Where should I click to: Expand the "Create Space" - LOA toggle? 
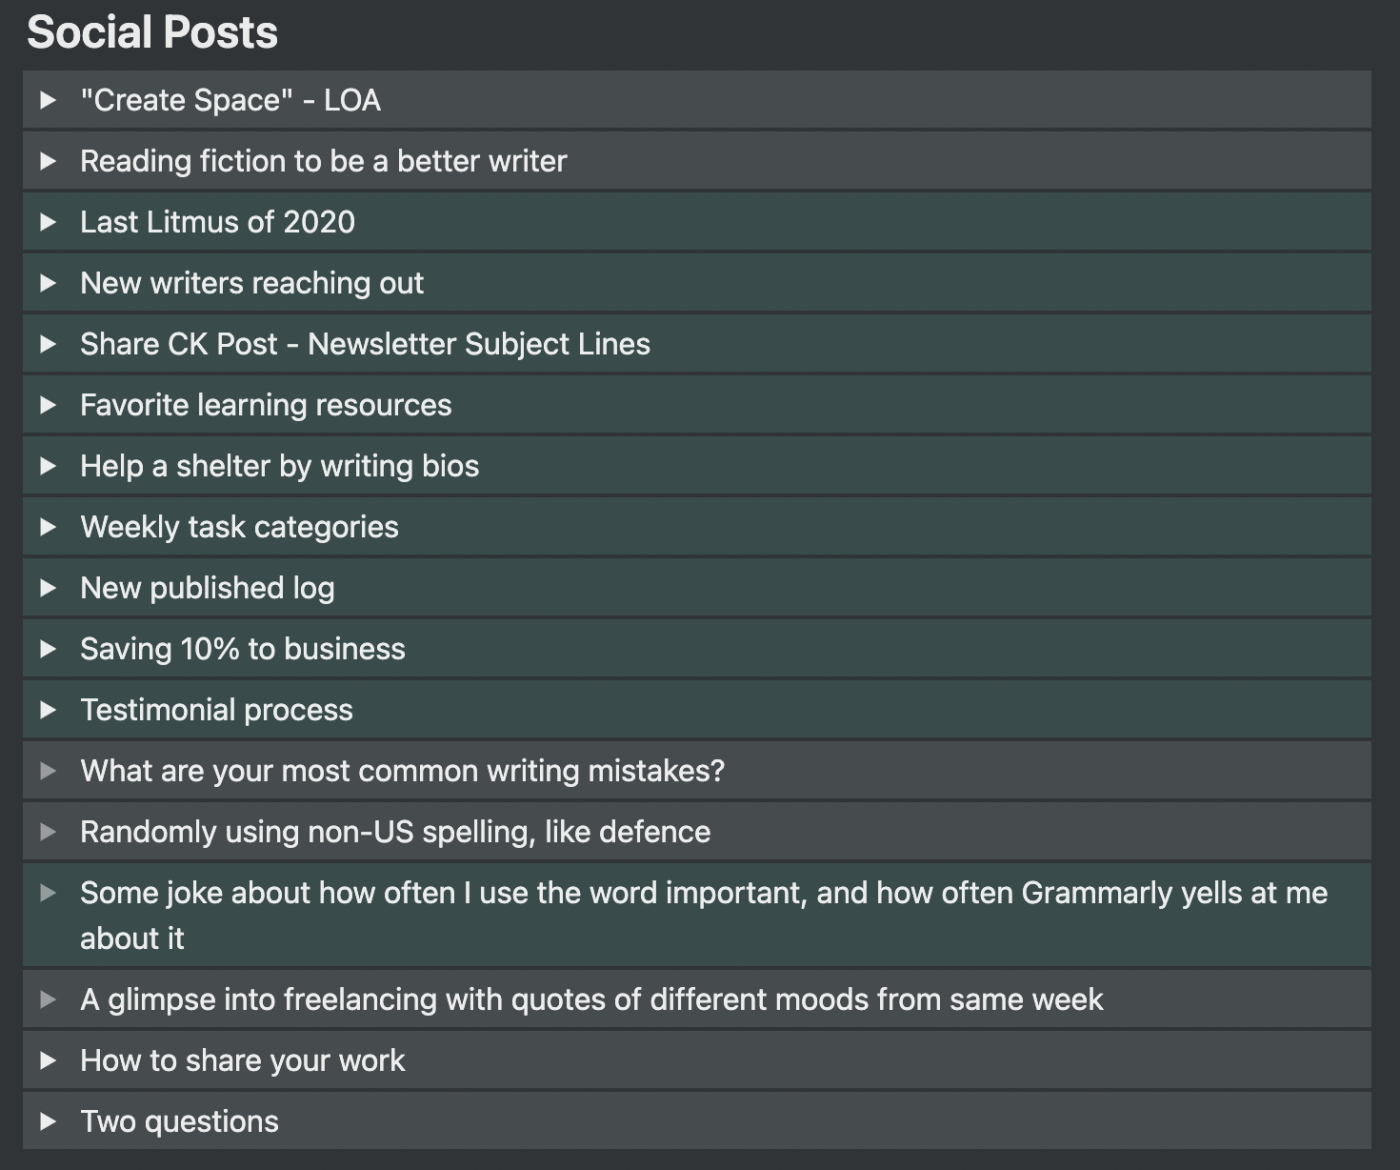(x=47, y=100)
